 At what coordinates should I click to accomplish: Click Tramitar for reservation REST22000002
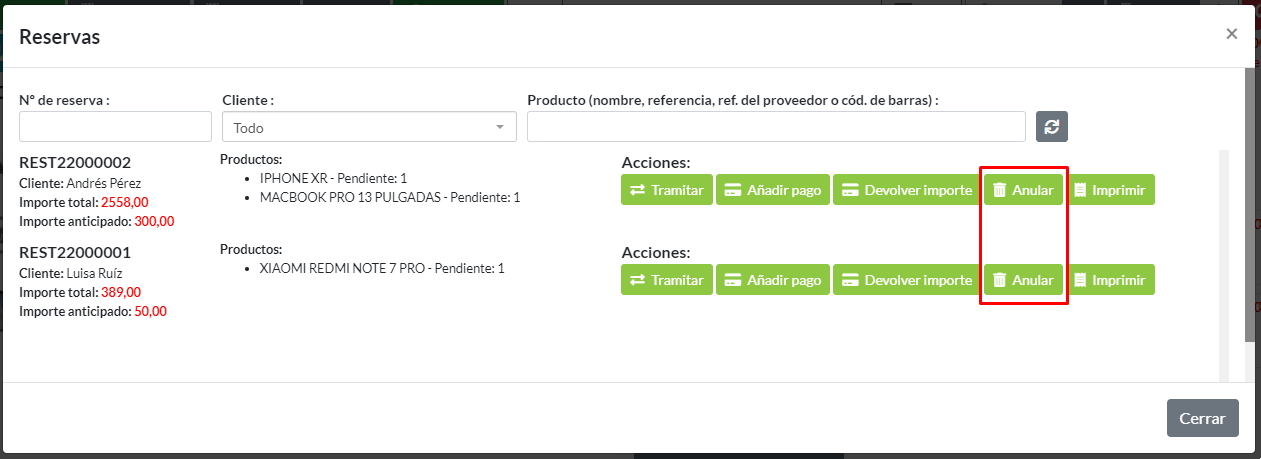[667, 190]
